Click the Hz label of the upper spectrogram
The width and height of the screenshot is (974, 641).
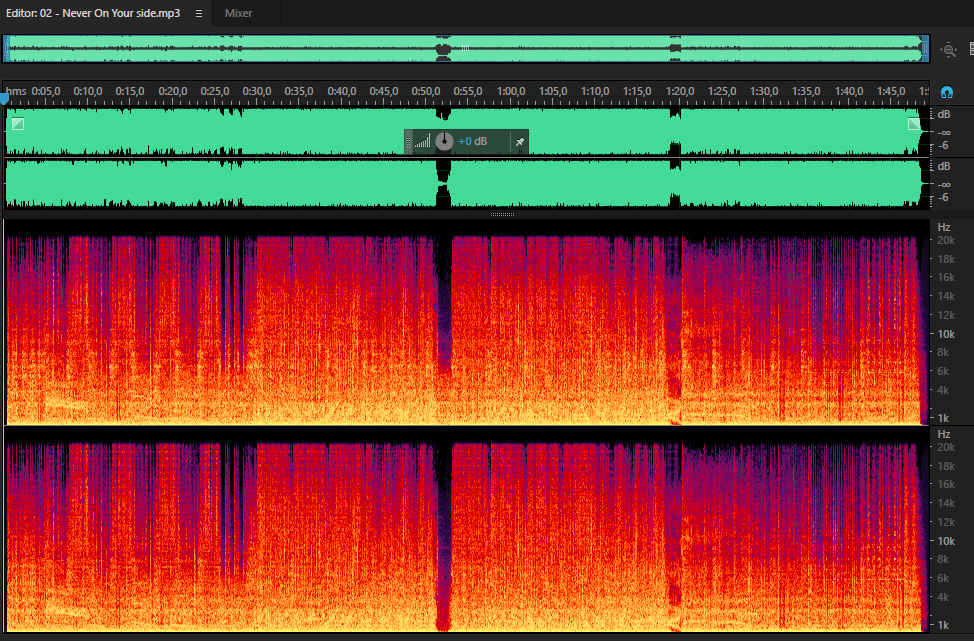[x=944, y=227]
